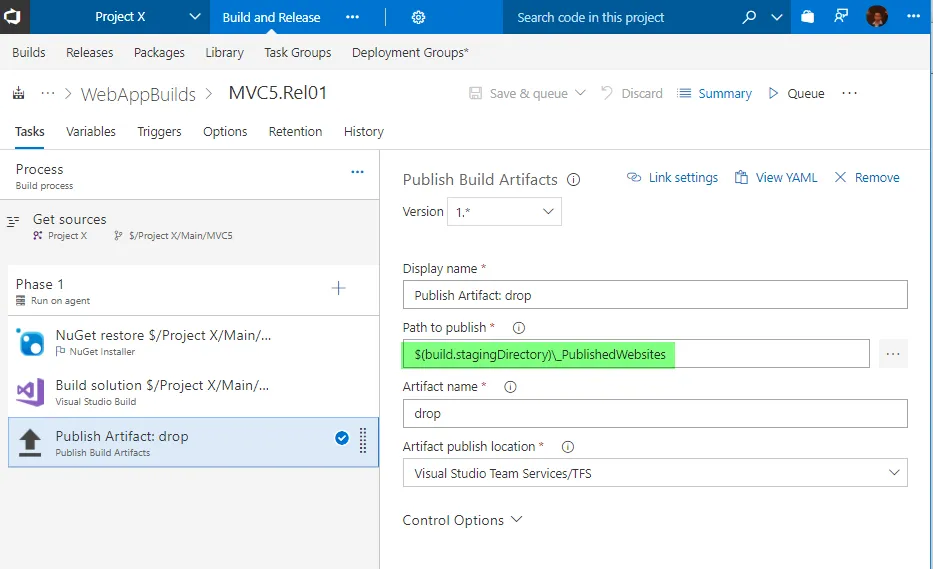Open the Process row ellipsis menu
Viewport: 933px width, 569px height.
click(x=357, y=172)
